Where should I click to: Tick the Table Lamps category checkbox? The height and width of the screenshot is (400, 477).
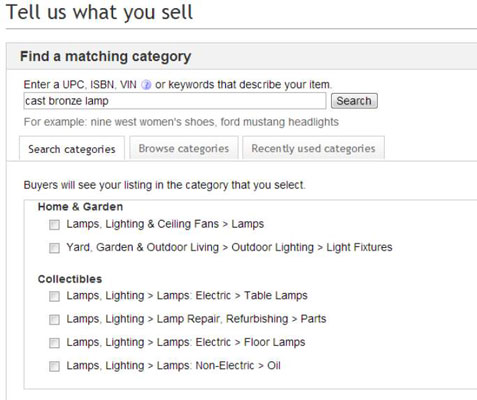point(54,296)
